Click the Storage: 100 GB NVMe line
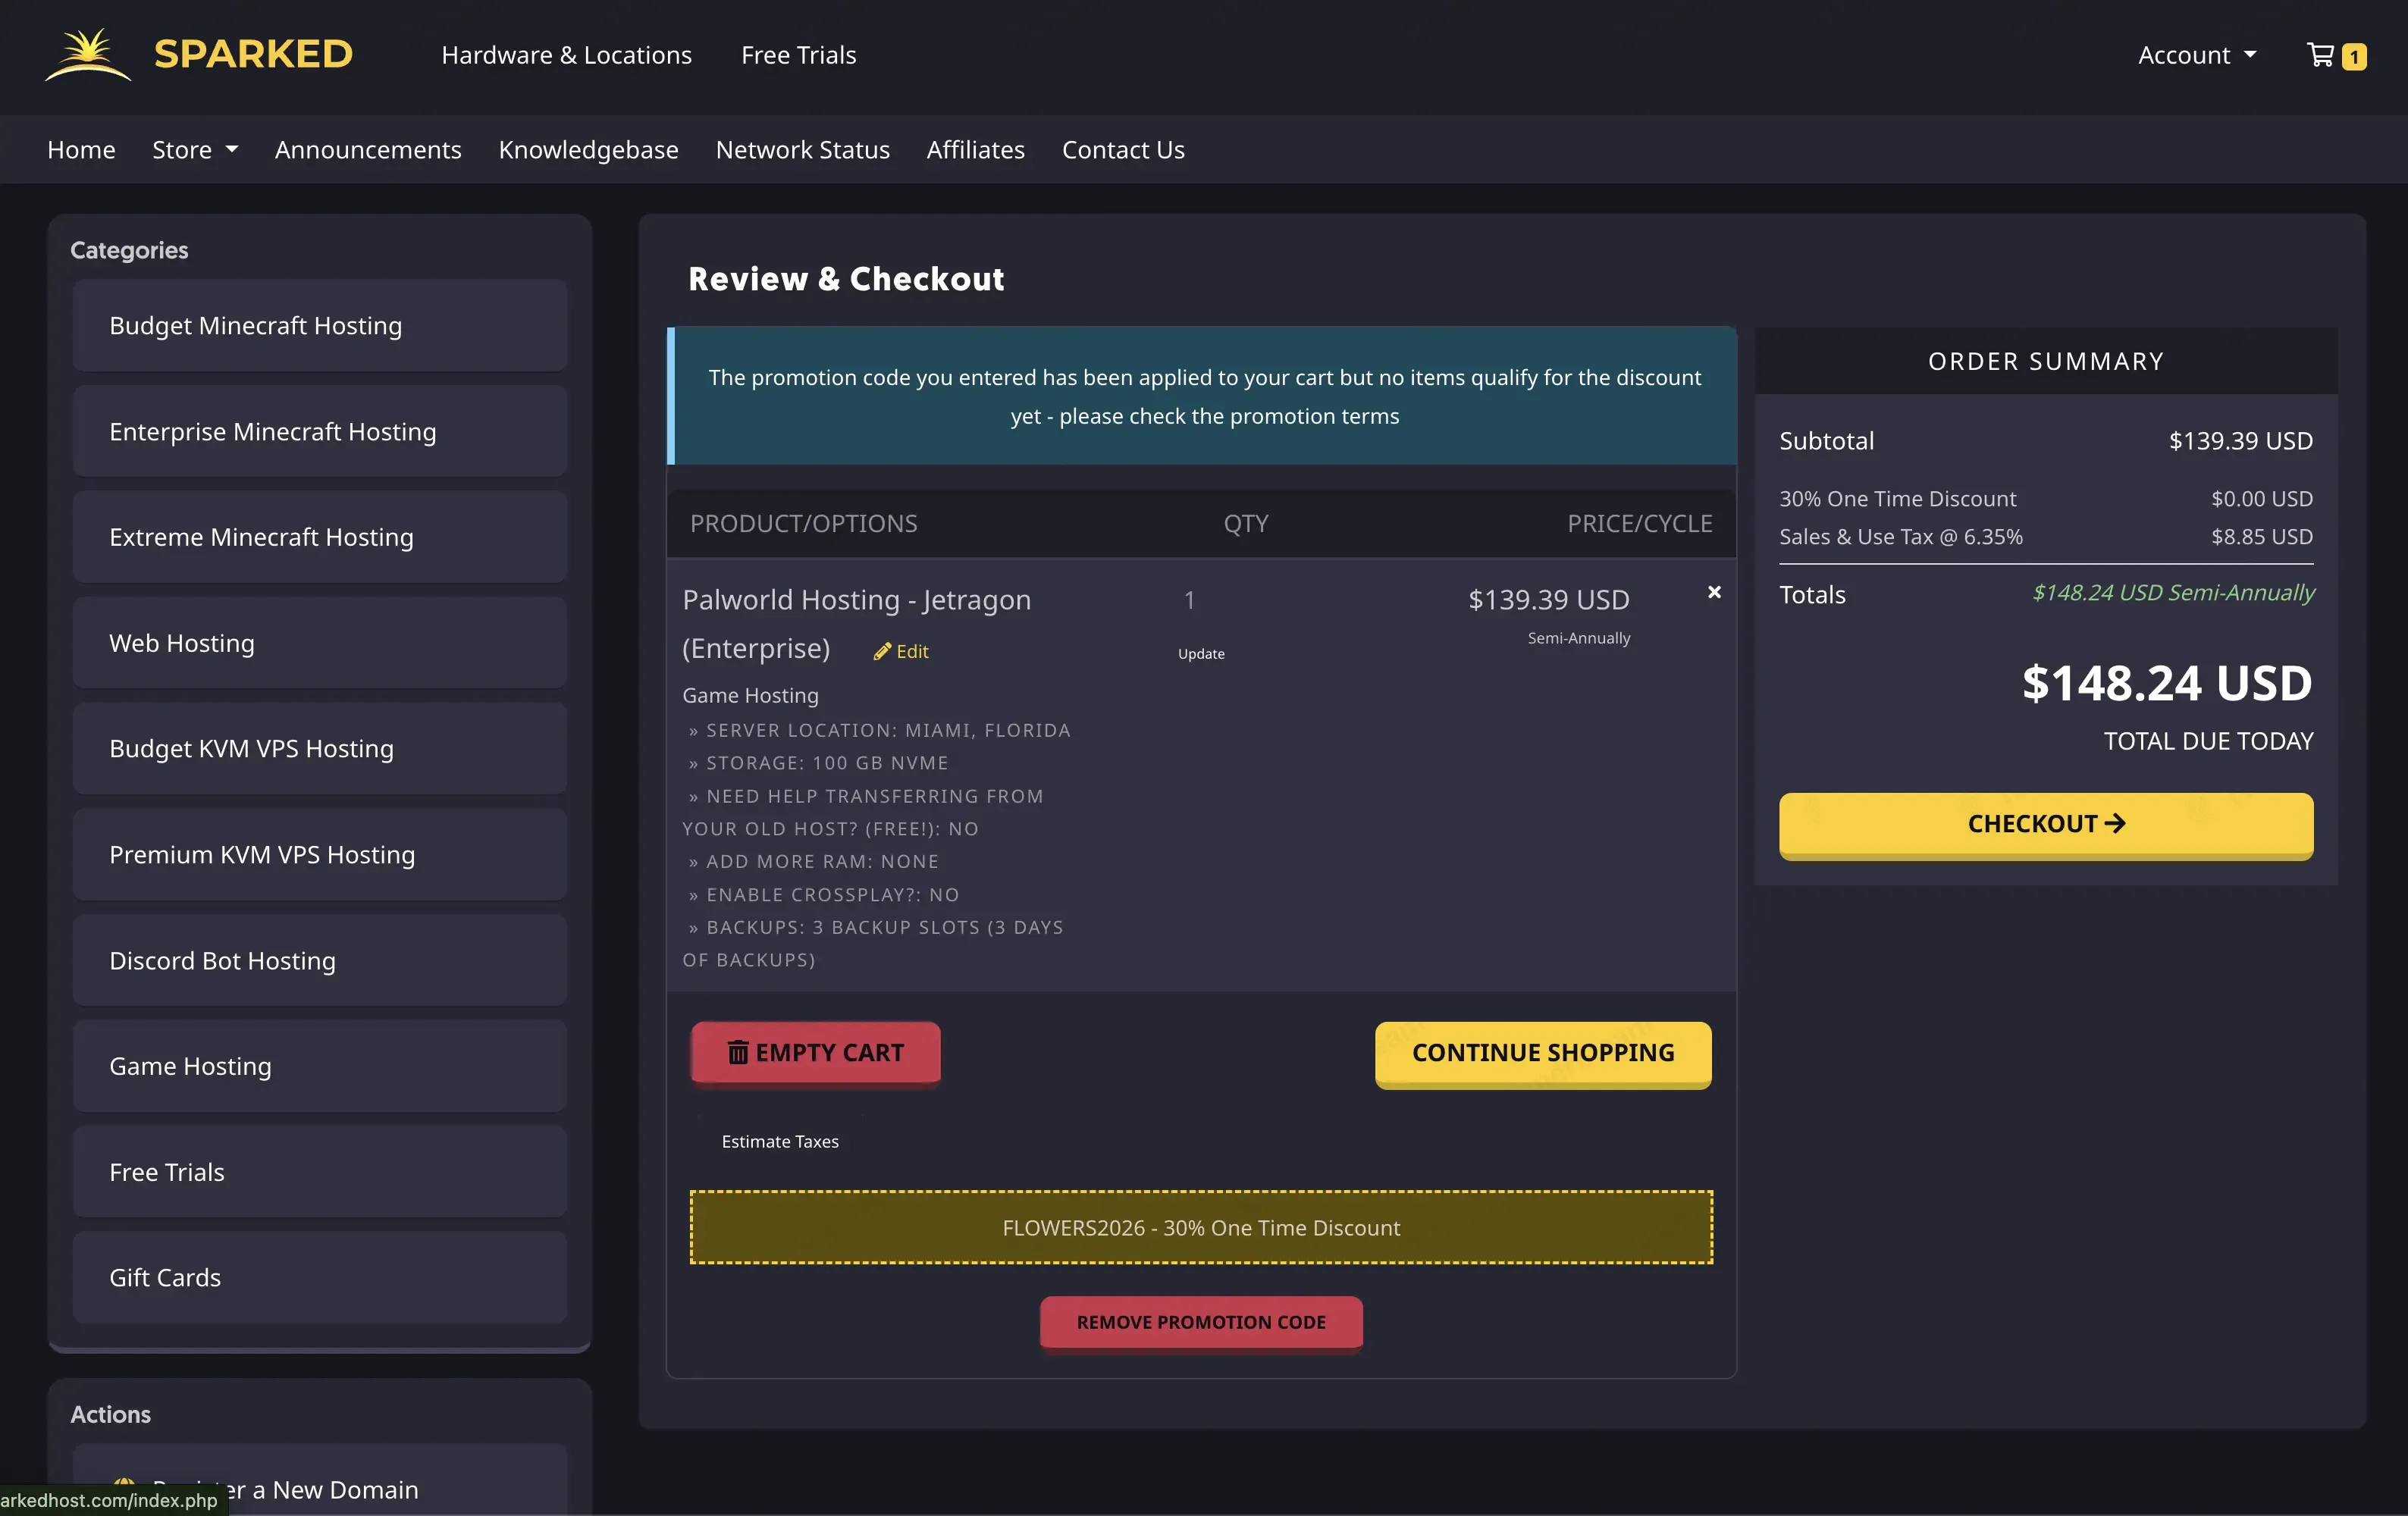 [x=818, y=763]
